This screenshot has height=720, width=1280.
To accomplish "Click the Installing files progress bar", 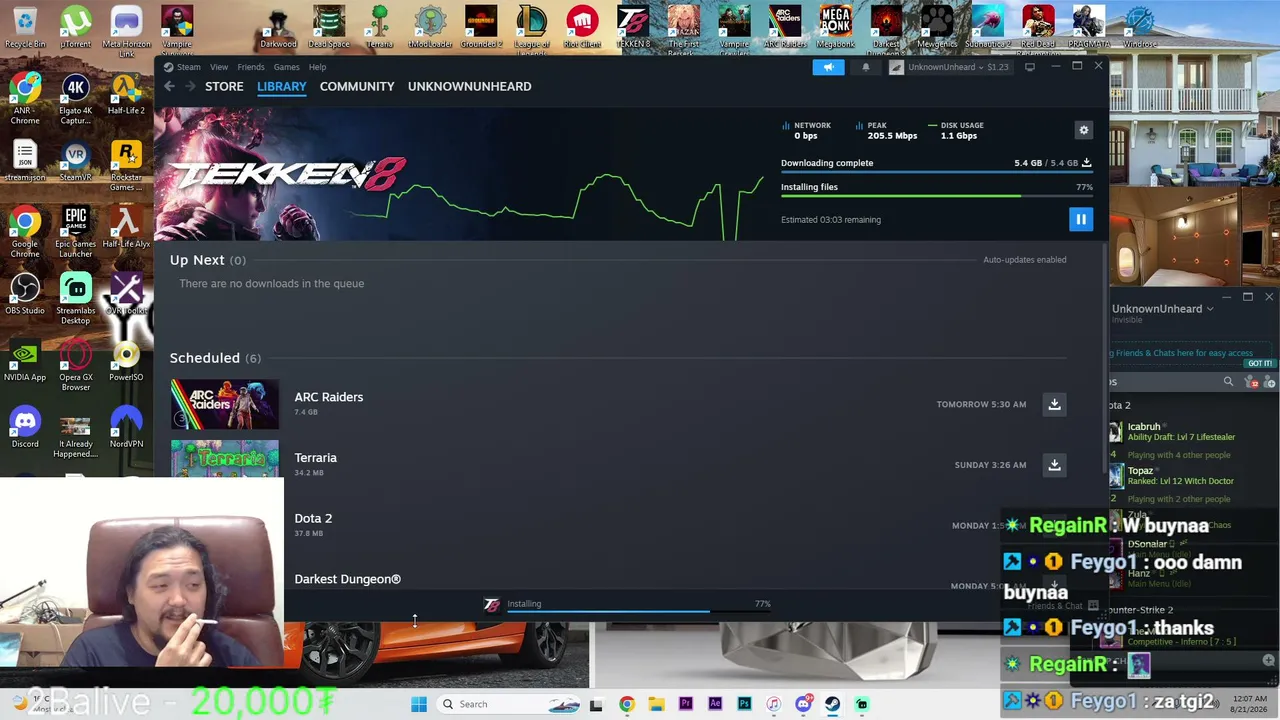I will (x=937, y=196).
